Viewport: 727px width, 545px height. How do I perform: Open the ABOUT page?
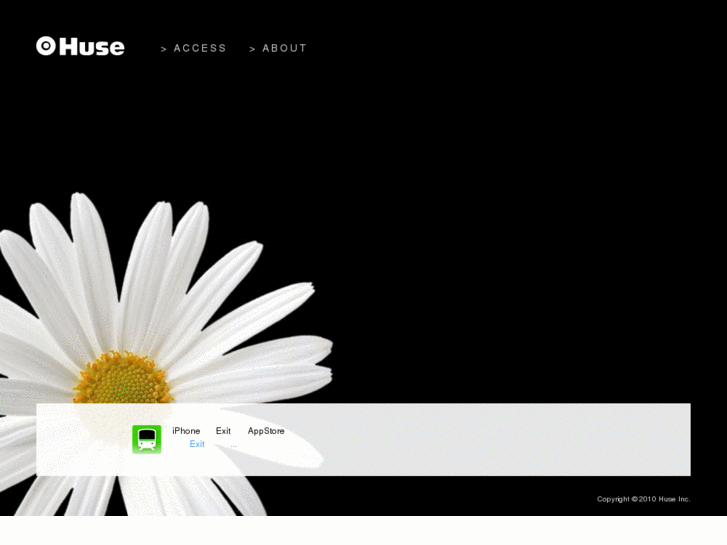[x=278, y=48]
